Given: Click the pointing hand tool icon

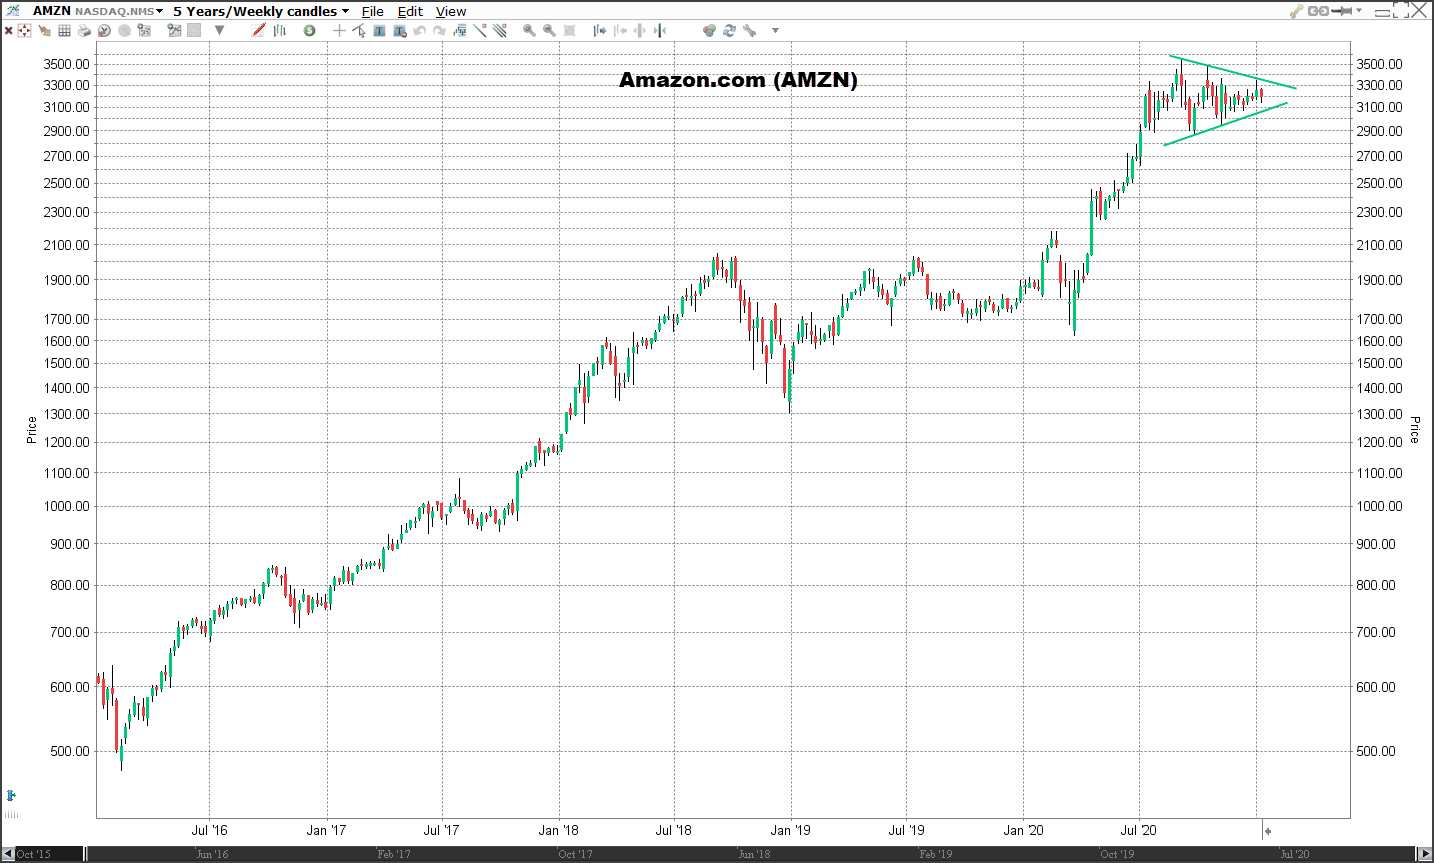Looking at the screenshot, I should tap(44, 31).
